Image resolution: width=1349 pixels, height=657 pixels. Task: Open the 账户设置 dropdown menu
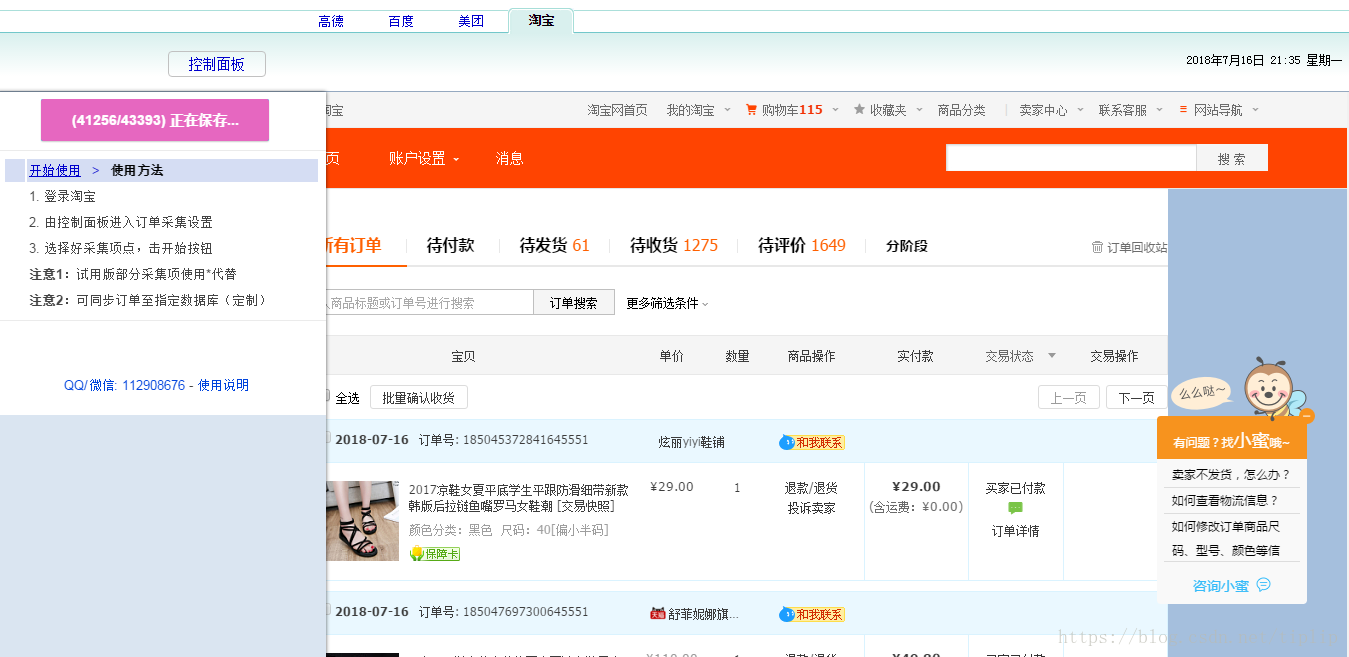(x=424, y=158)
